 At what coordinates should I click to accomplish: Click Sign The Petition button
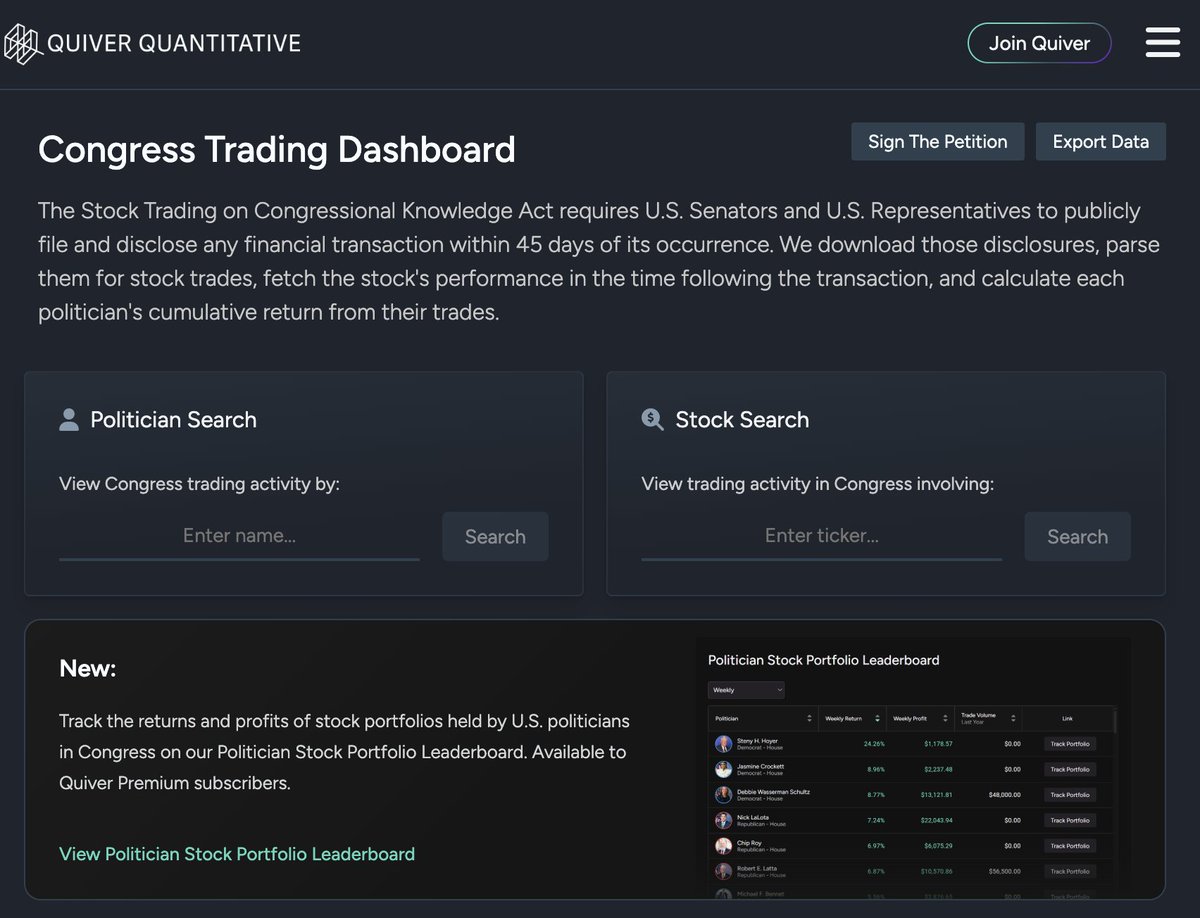click(937, 142)
